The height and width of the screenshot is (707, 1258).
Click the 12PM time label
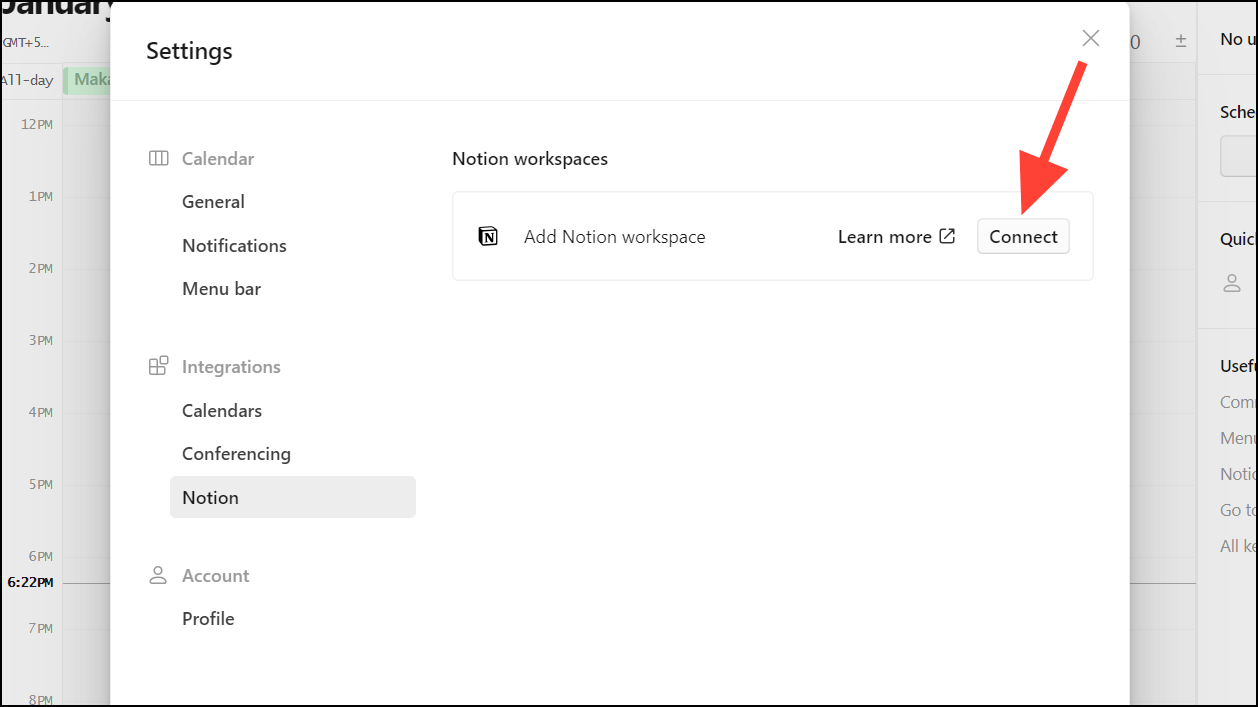tap(37, 124)
